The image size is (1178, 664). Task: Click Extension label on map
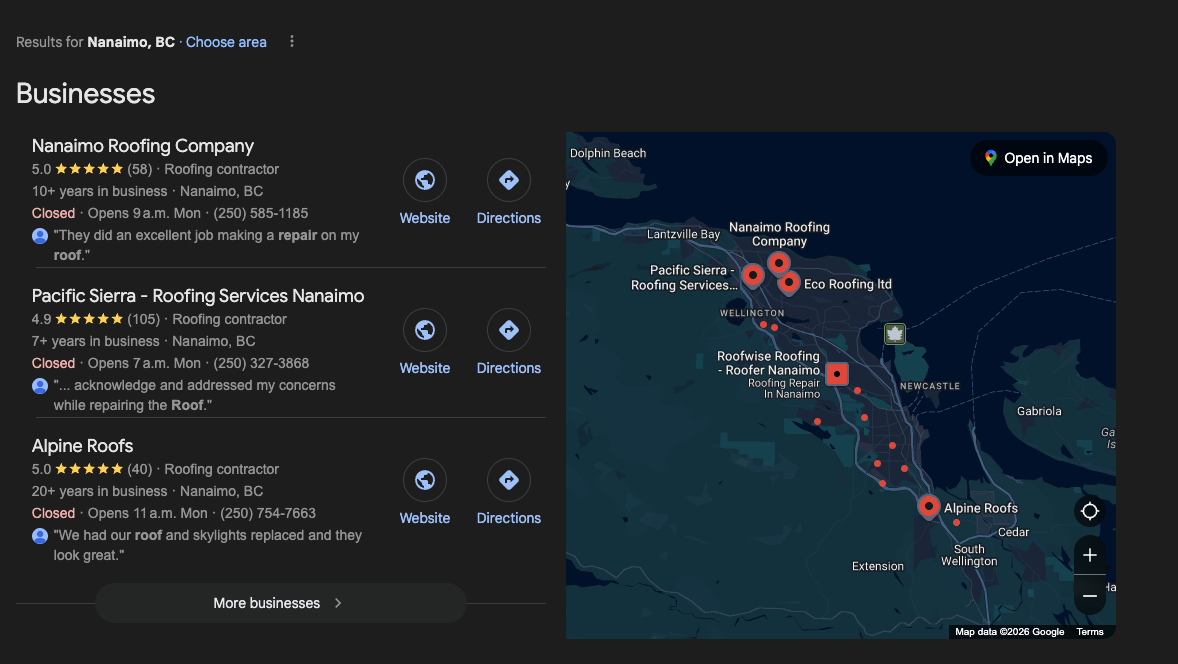pos(877,566)
